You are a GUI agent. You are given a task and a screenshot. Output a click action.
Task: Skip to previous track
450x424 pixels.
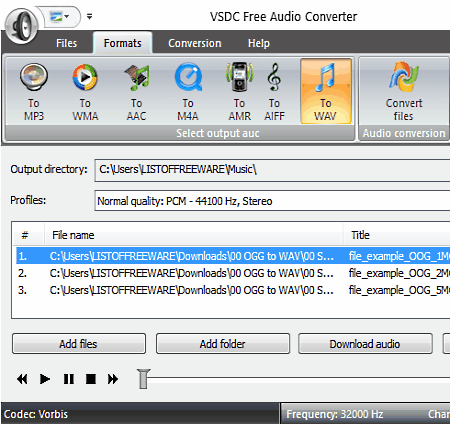tap(22, 379)
